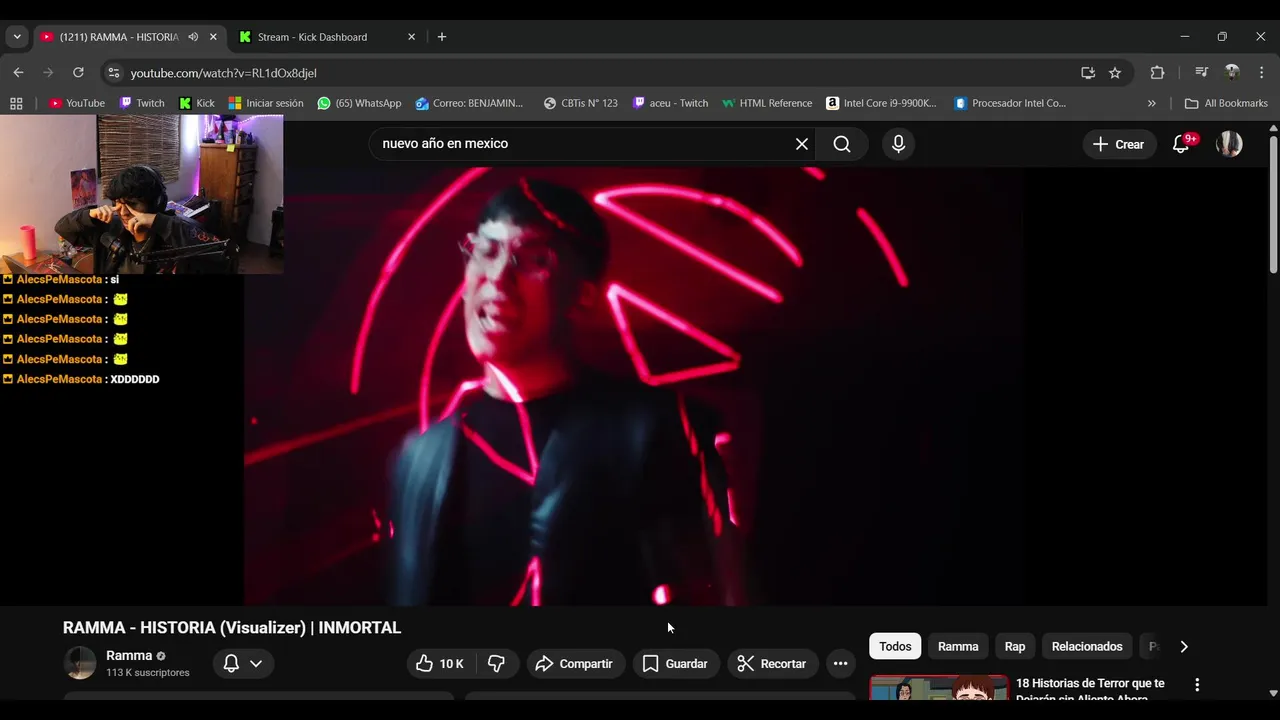The image size is (1280, 720).
Task: Open the apps grid in bookmarks bar
Action: click(16, 103)
